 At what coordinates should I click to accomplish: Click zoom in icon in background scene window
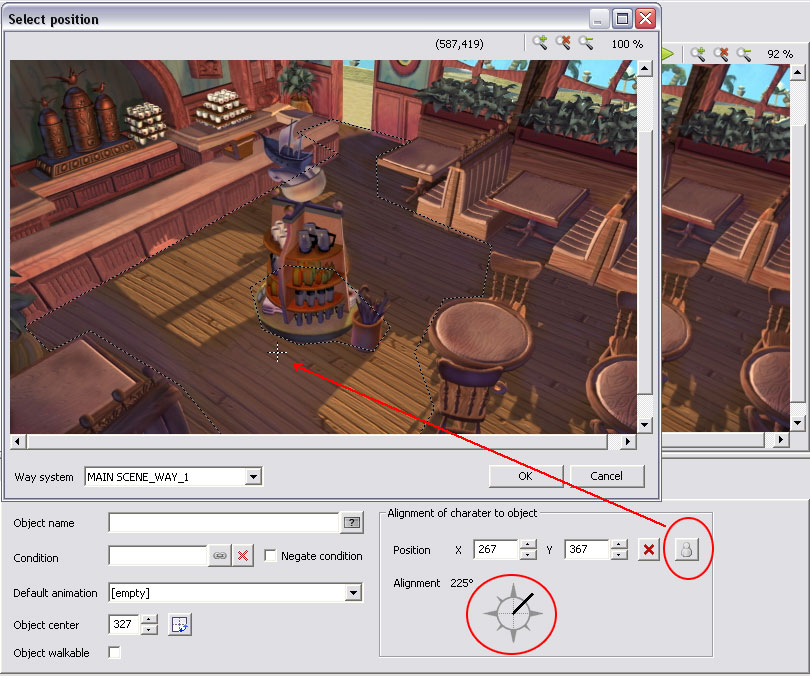pyautogui.click(x=698, y=54)
